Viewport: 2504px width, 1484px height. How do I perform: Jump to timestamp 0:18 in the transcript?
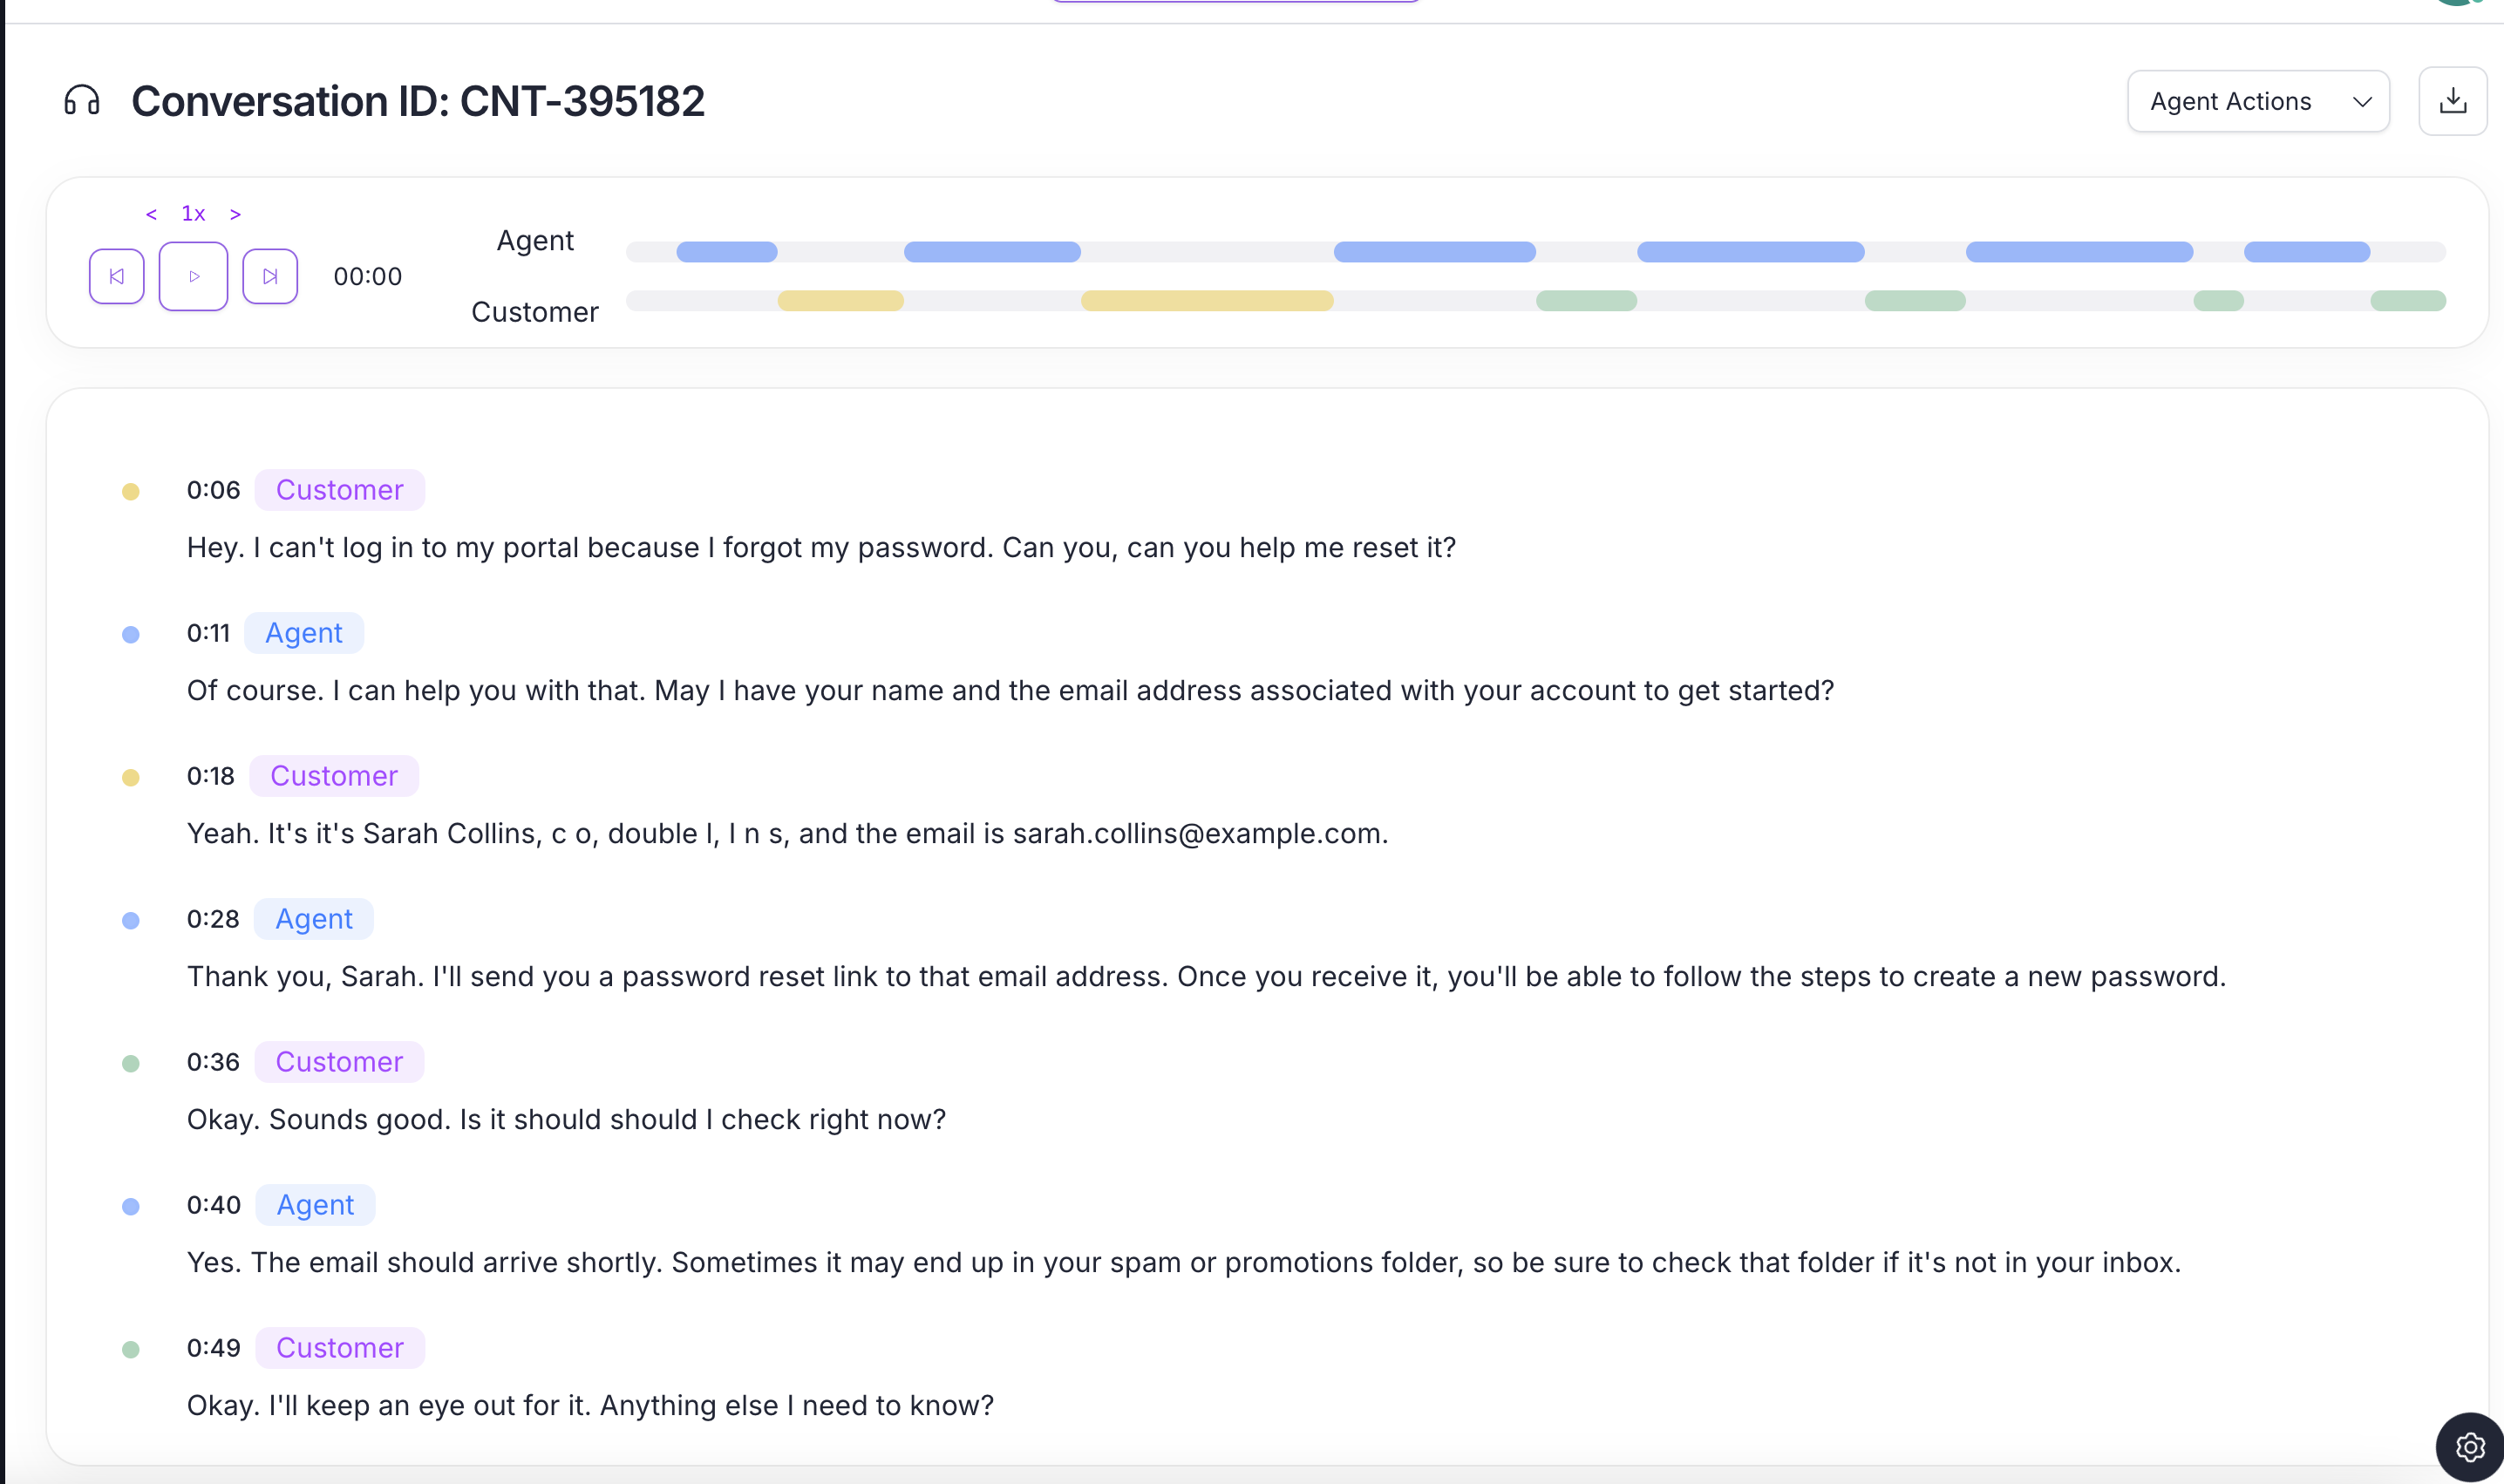[x=210, y=775]
